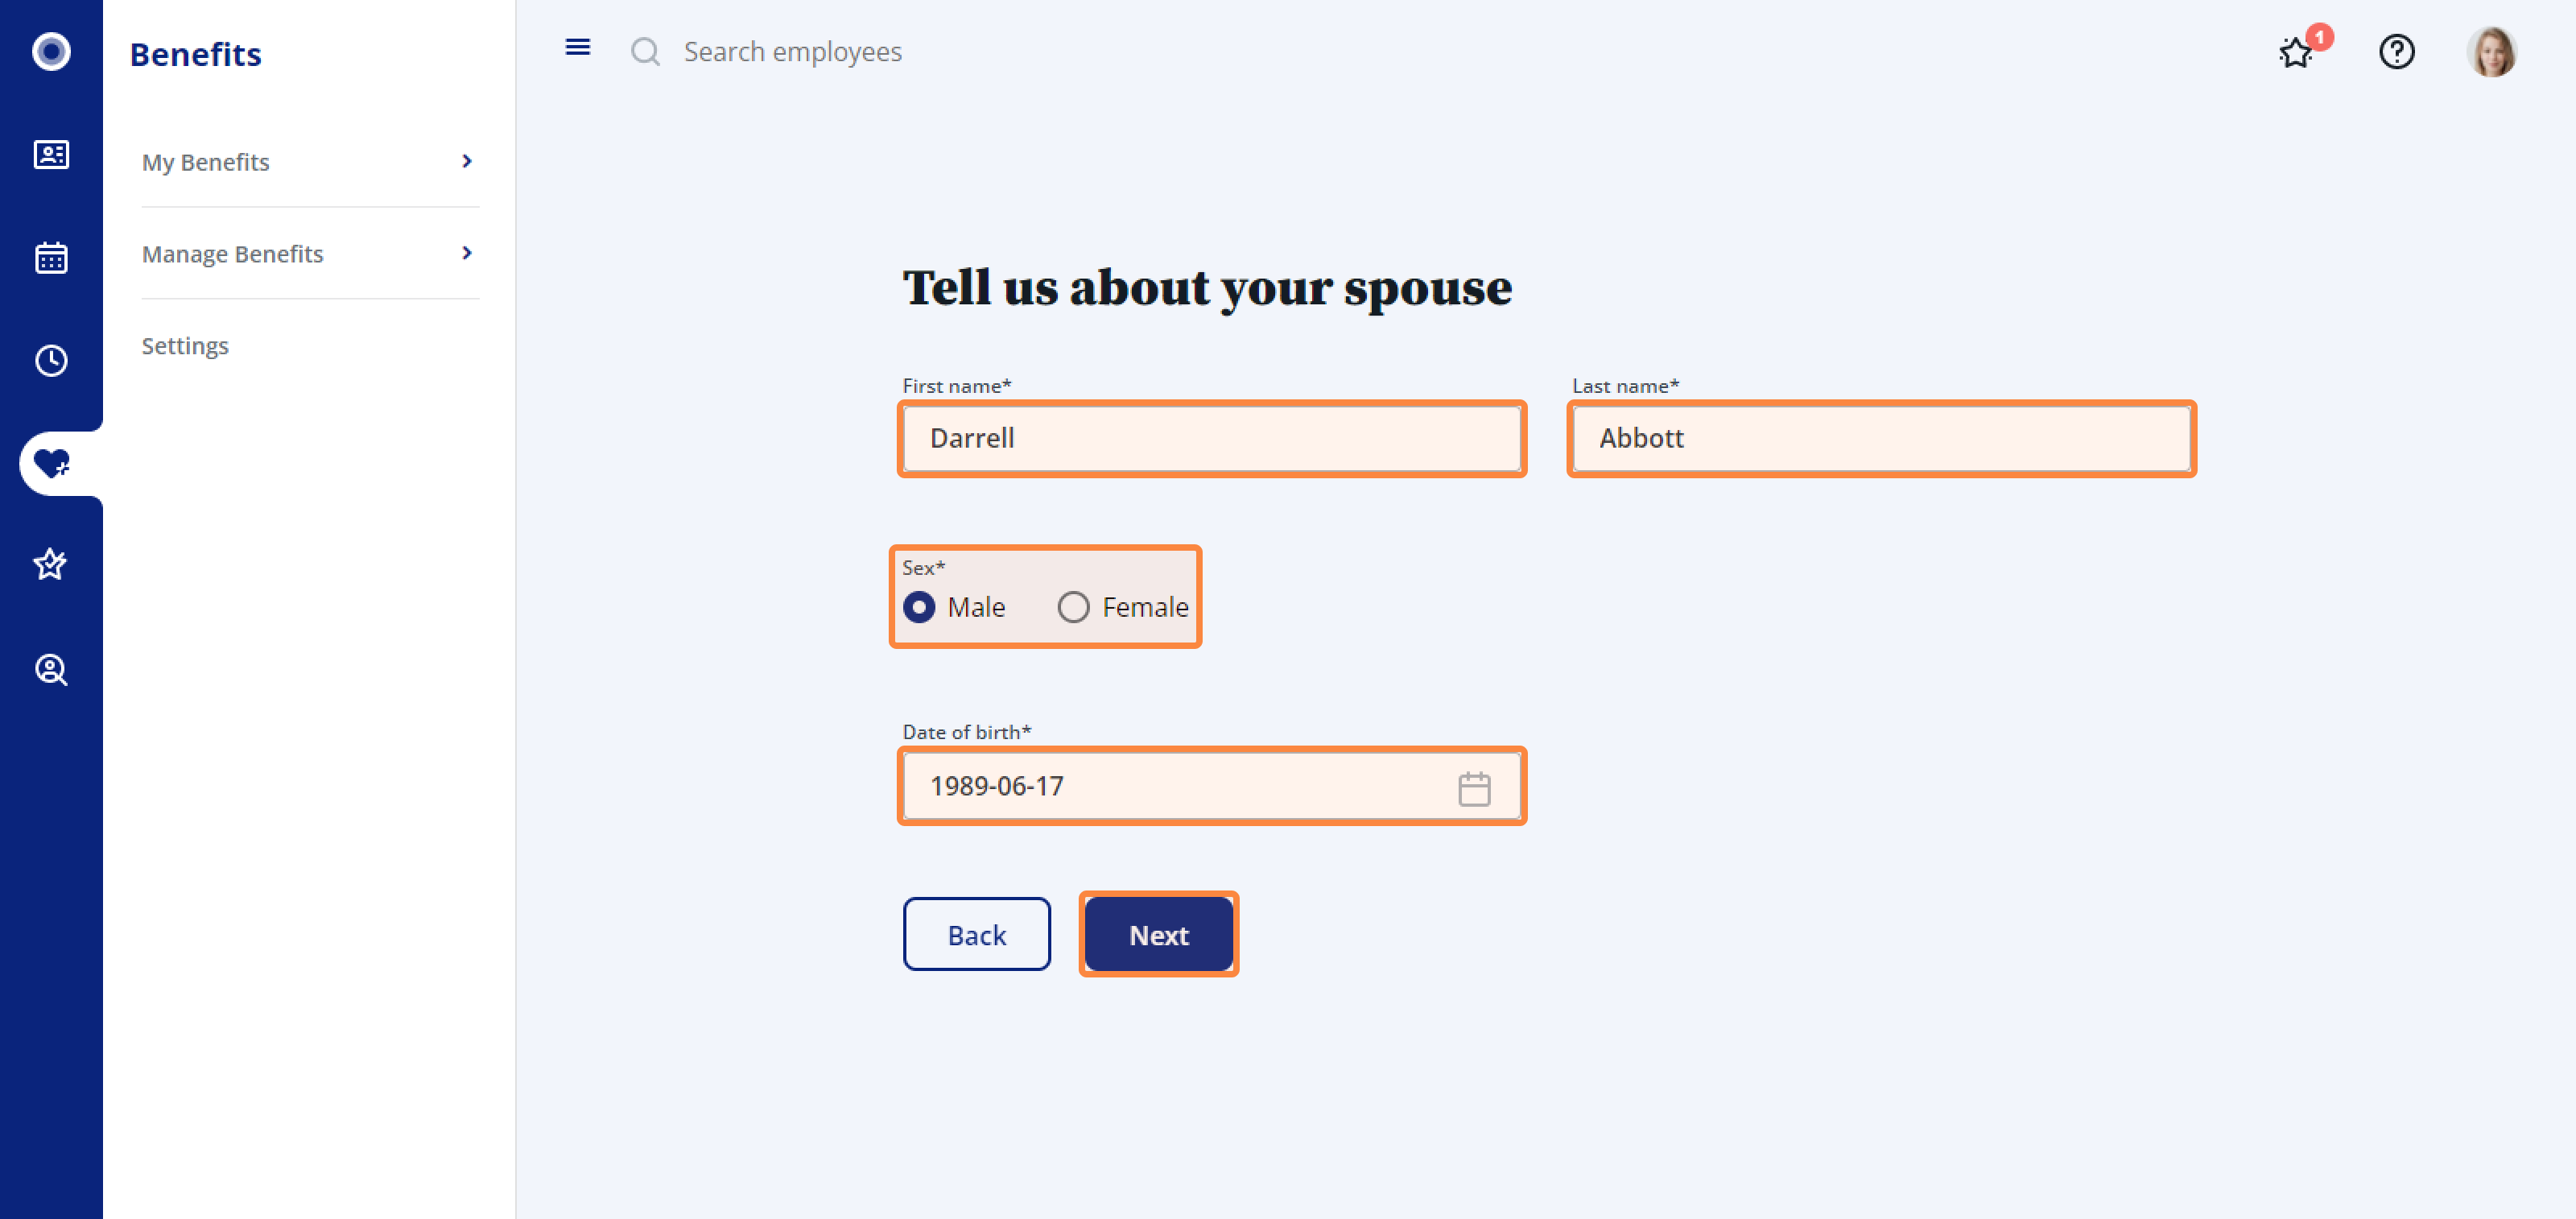Expand the Manage Benefits chevron
2576x1219 pixels.
click(x=466, y=253)
